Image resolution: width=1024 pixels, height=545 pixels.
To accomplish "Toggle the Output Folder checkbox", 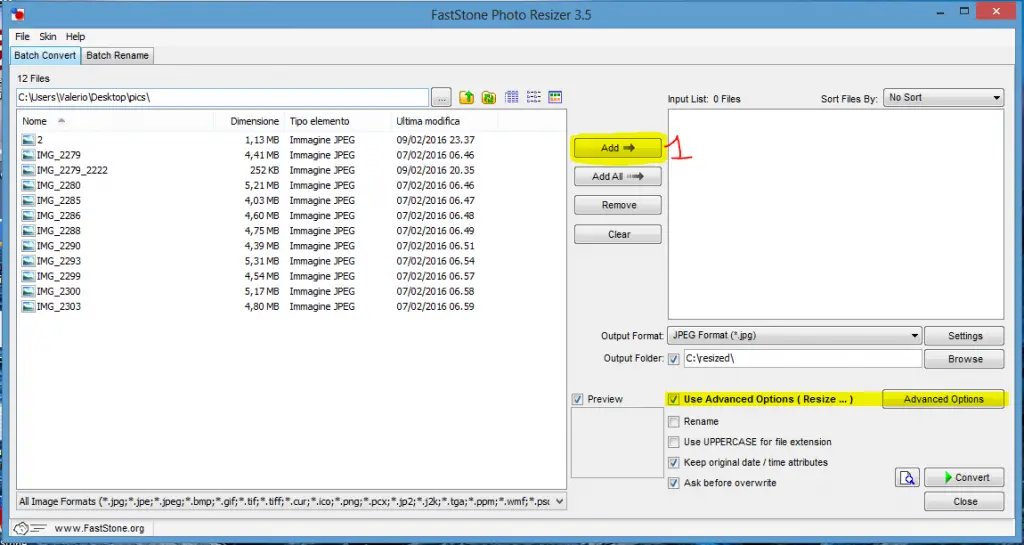I will coord(674,359).
